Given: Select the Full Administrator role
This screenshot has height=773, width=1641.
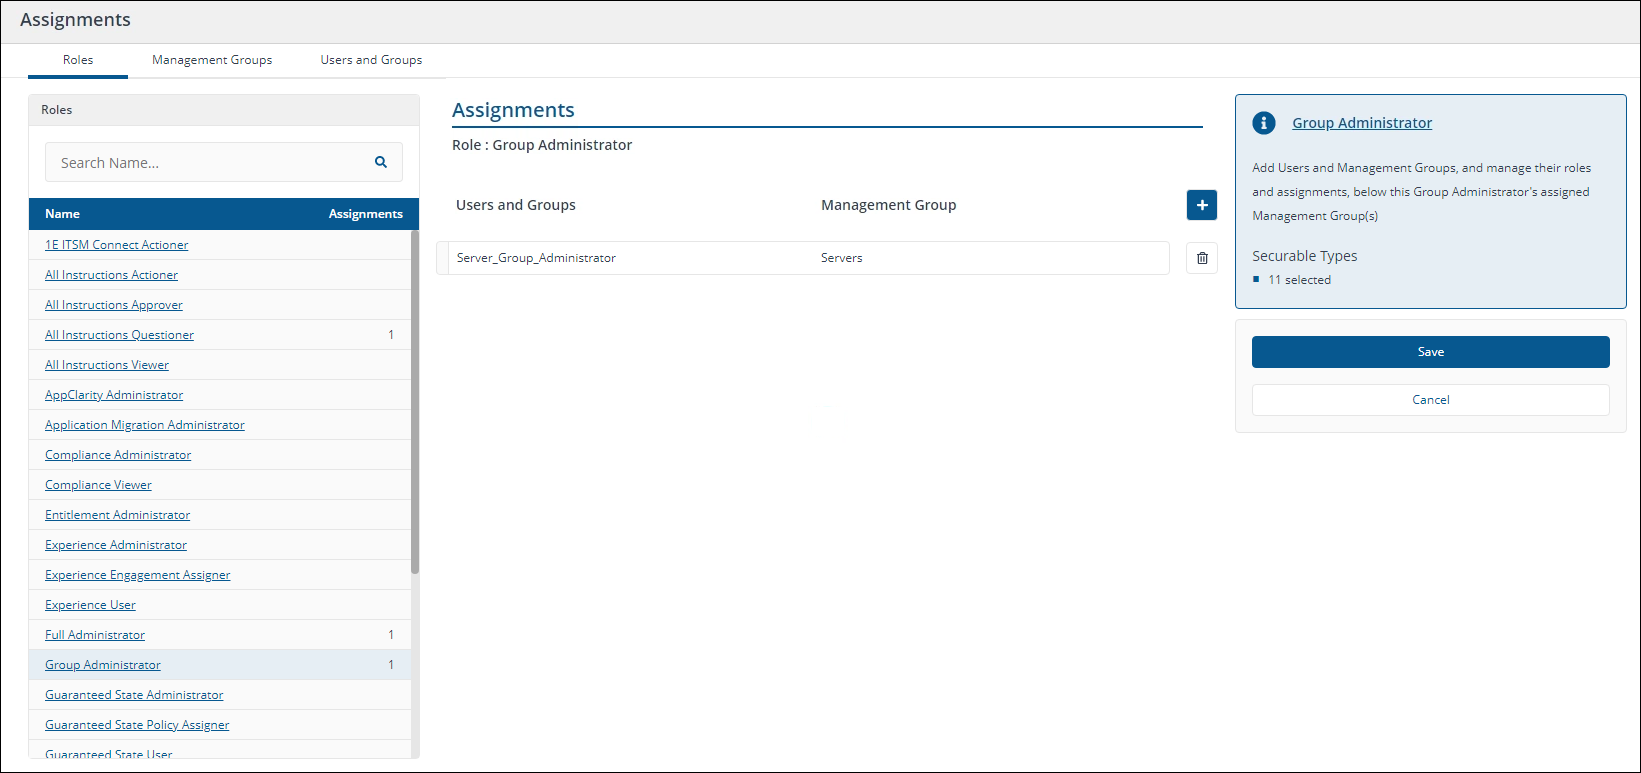Looking at the screenshot, I should tap(95, 635).
